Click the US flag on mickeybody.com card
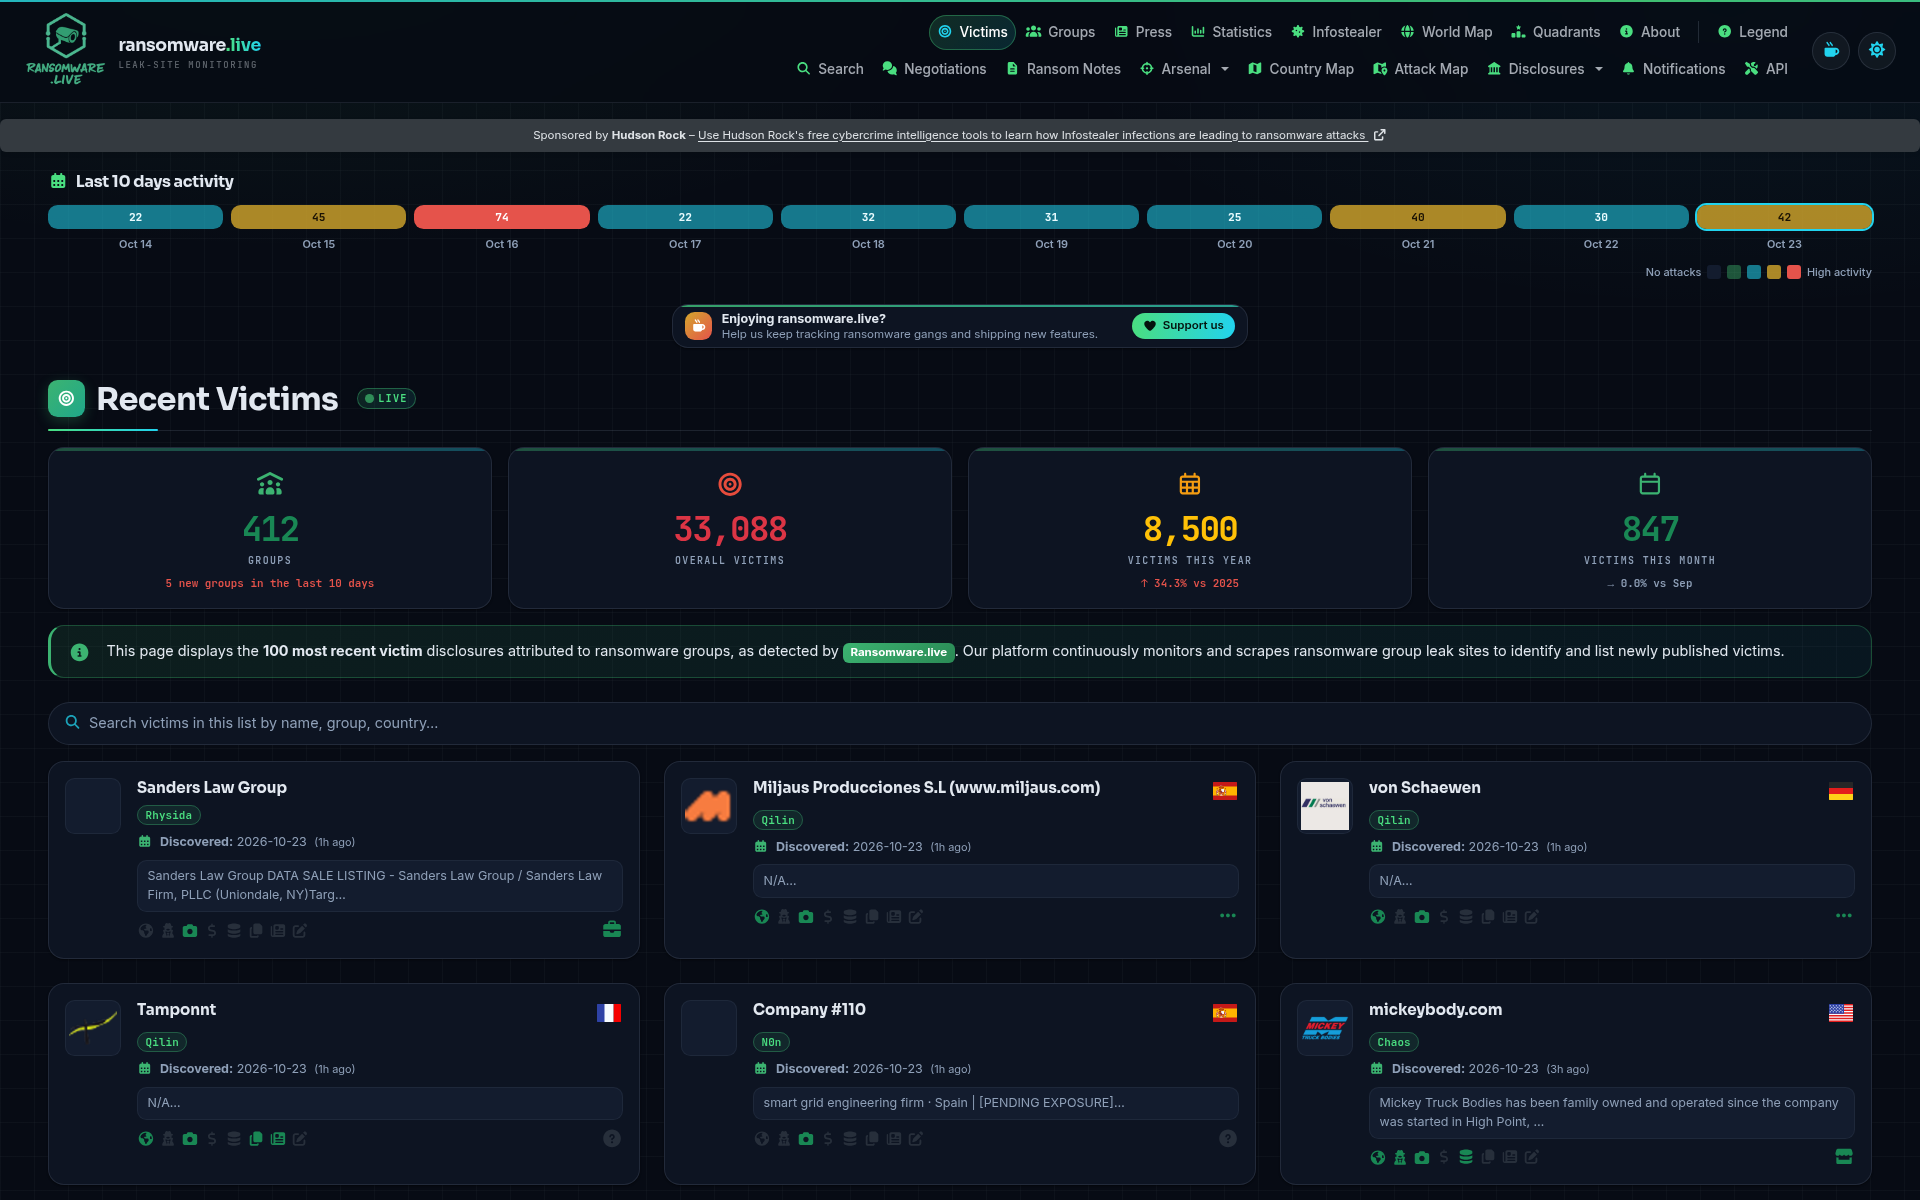This screenshot has height=1200, width=1920. 1841,1013
